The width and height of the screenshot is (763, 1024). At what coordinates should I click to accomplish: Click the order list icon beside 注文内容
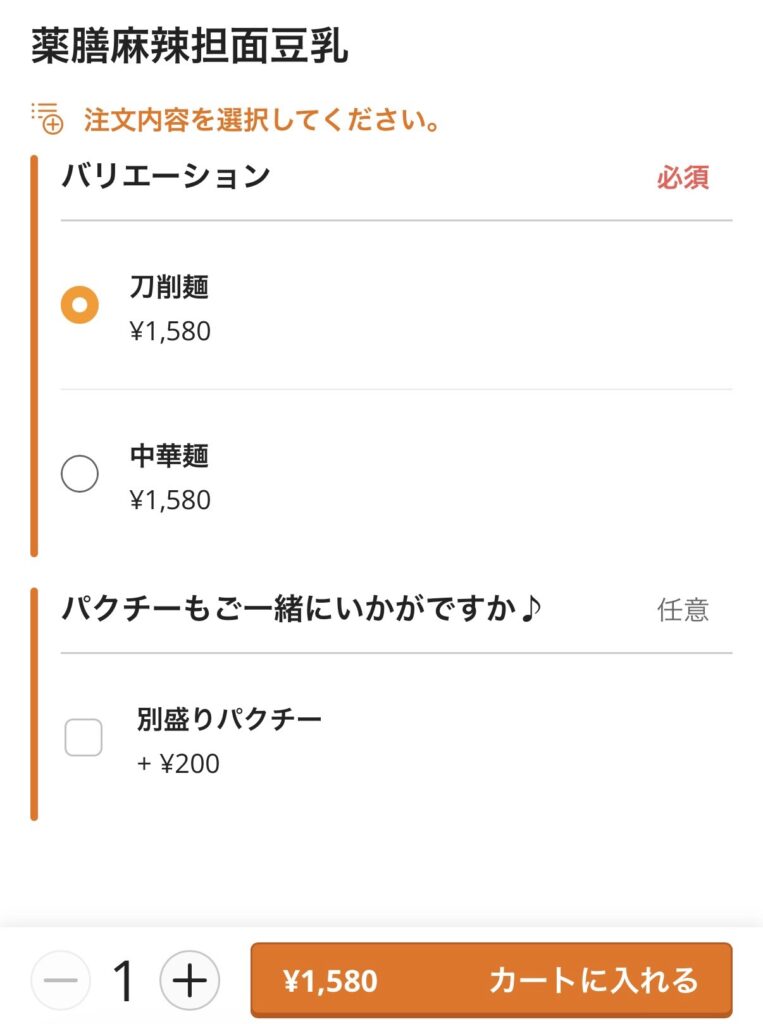click(47, 118)
